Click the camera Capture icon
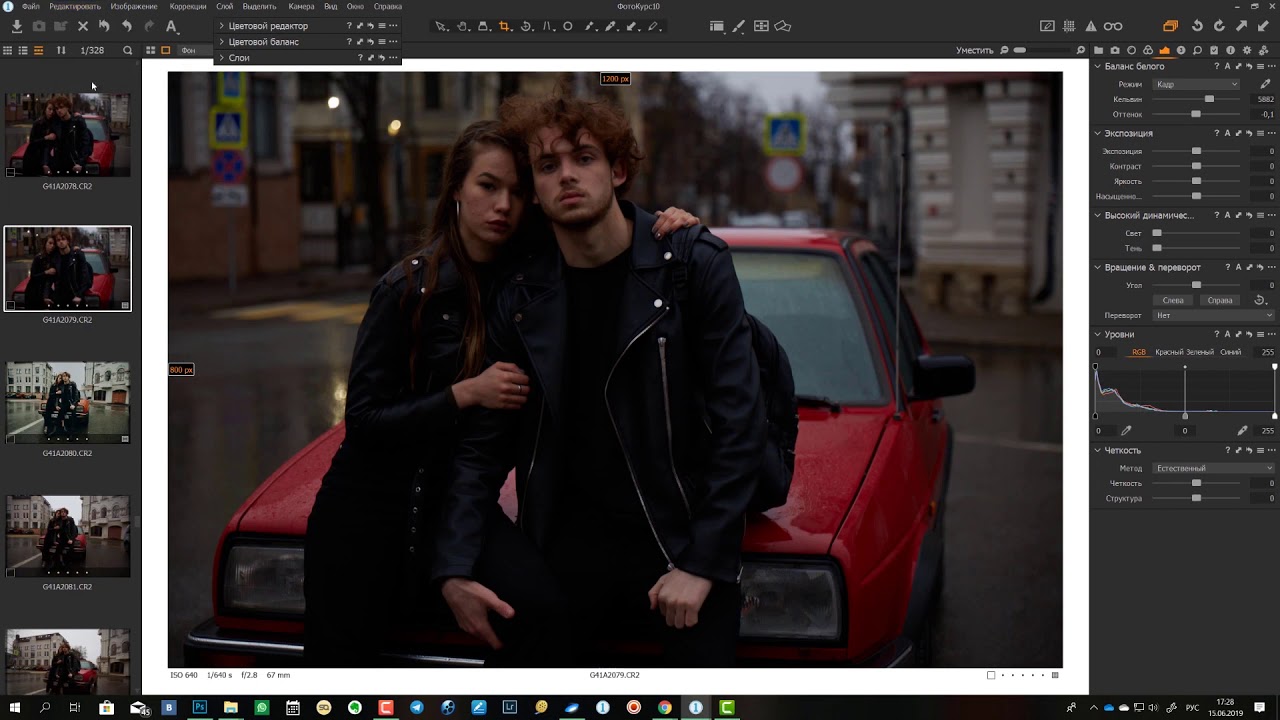This screenshot has height=720, width=1280. click(39, 26)
